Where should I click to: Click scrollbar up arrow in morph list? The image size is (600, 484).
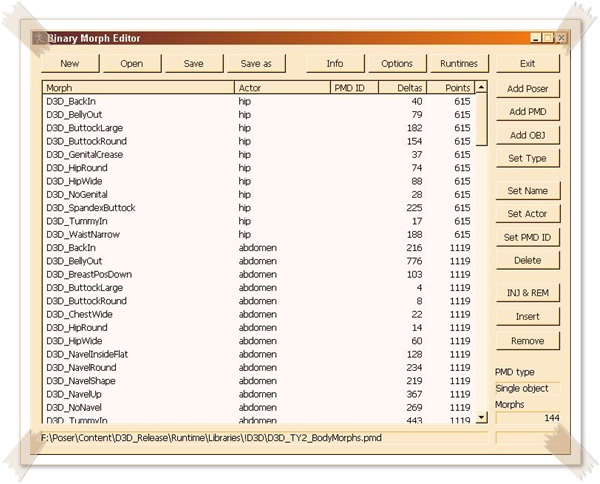click(481, 87)
